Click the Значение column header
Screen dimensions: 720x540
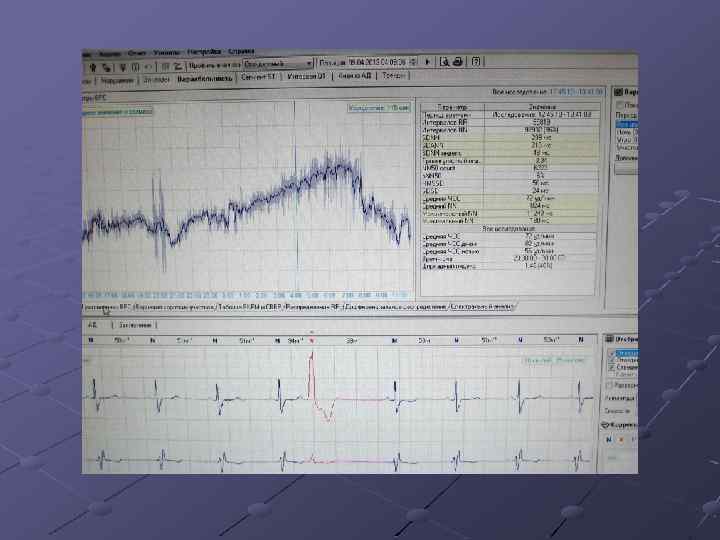click(x=542, y=107)
